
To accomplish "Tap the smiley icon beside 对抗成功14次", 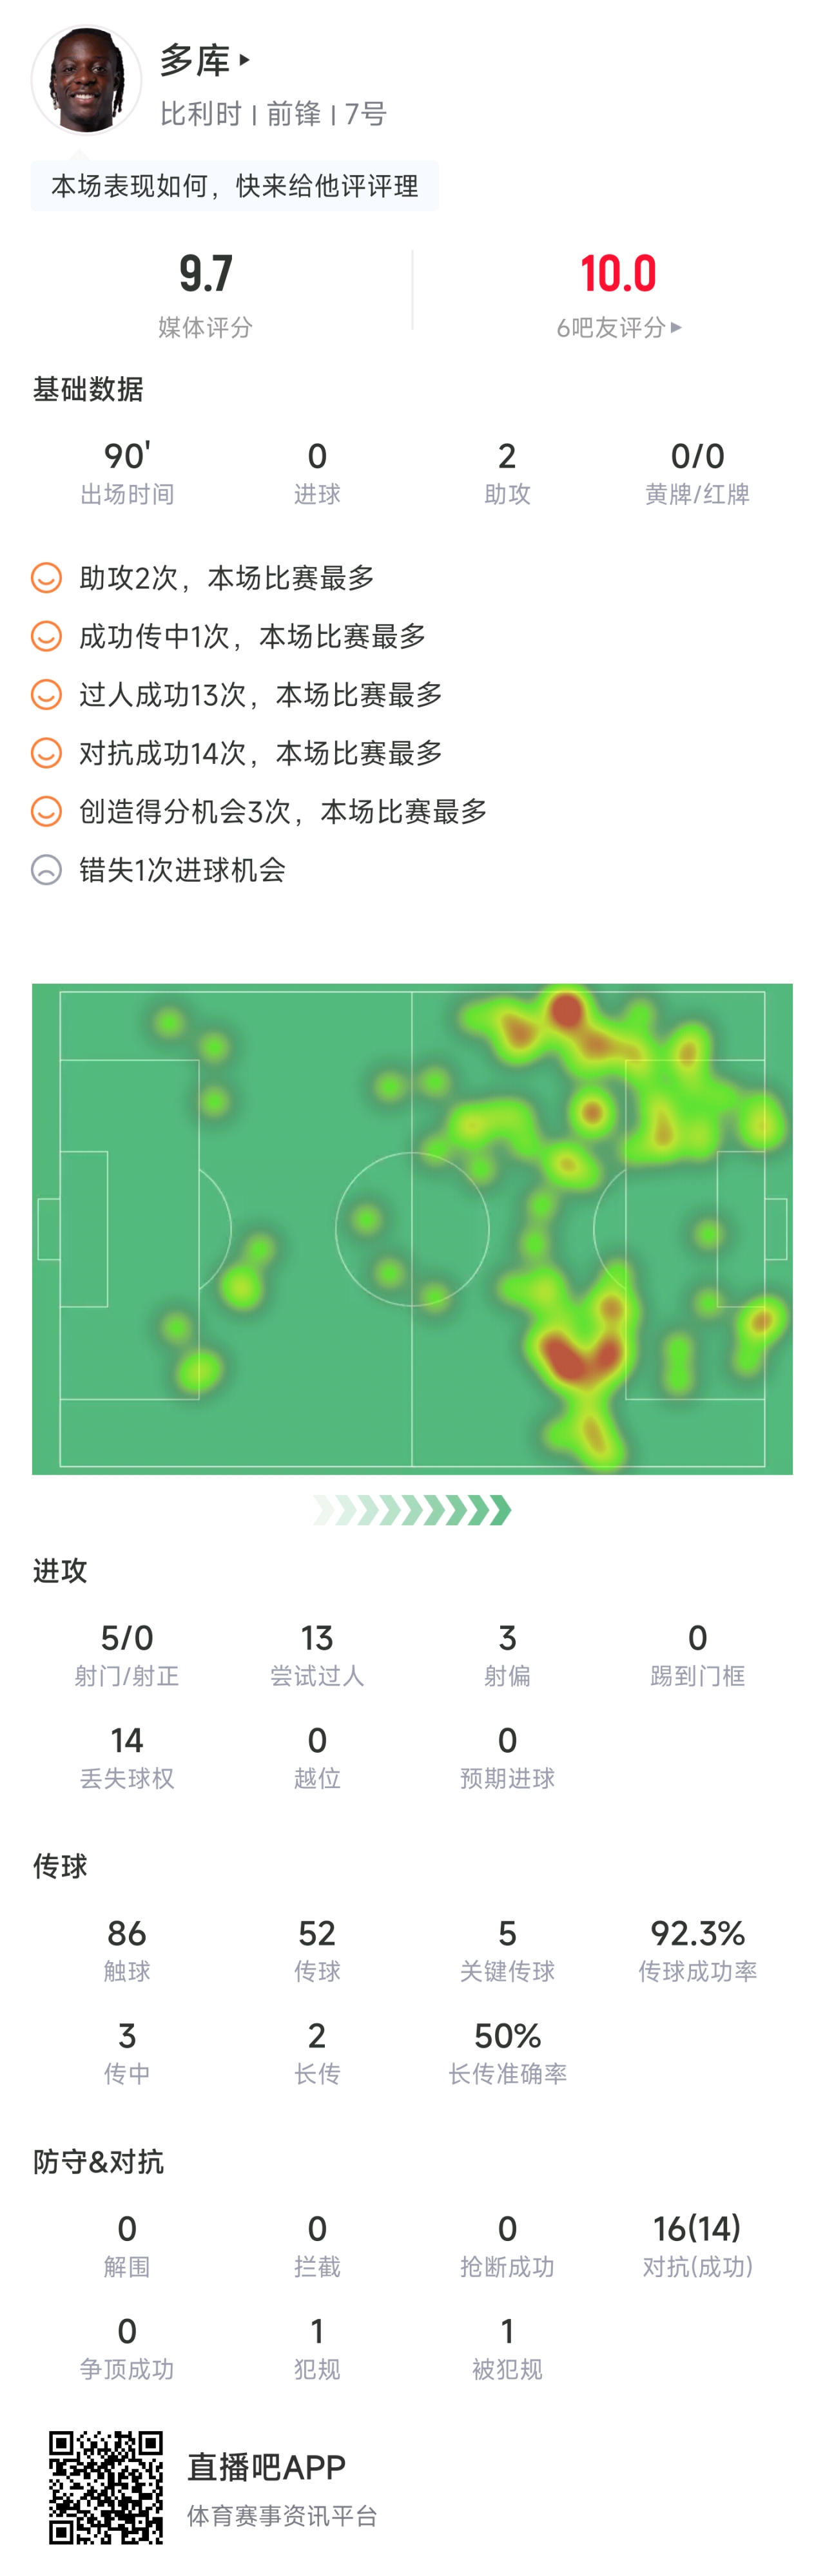I will (x=46, y=753).
